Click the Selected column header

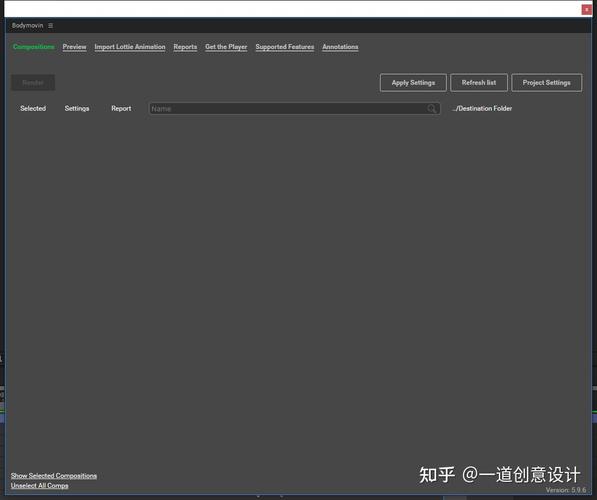click(x=33, y=109)
